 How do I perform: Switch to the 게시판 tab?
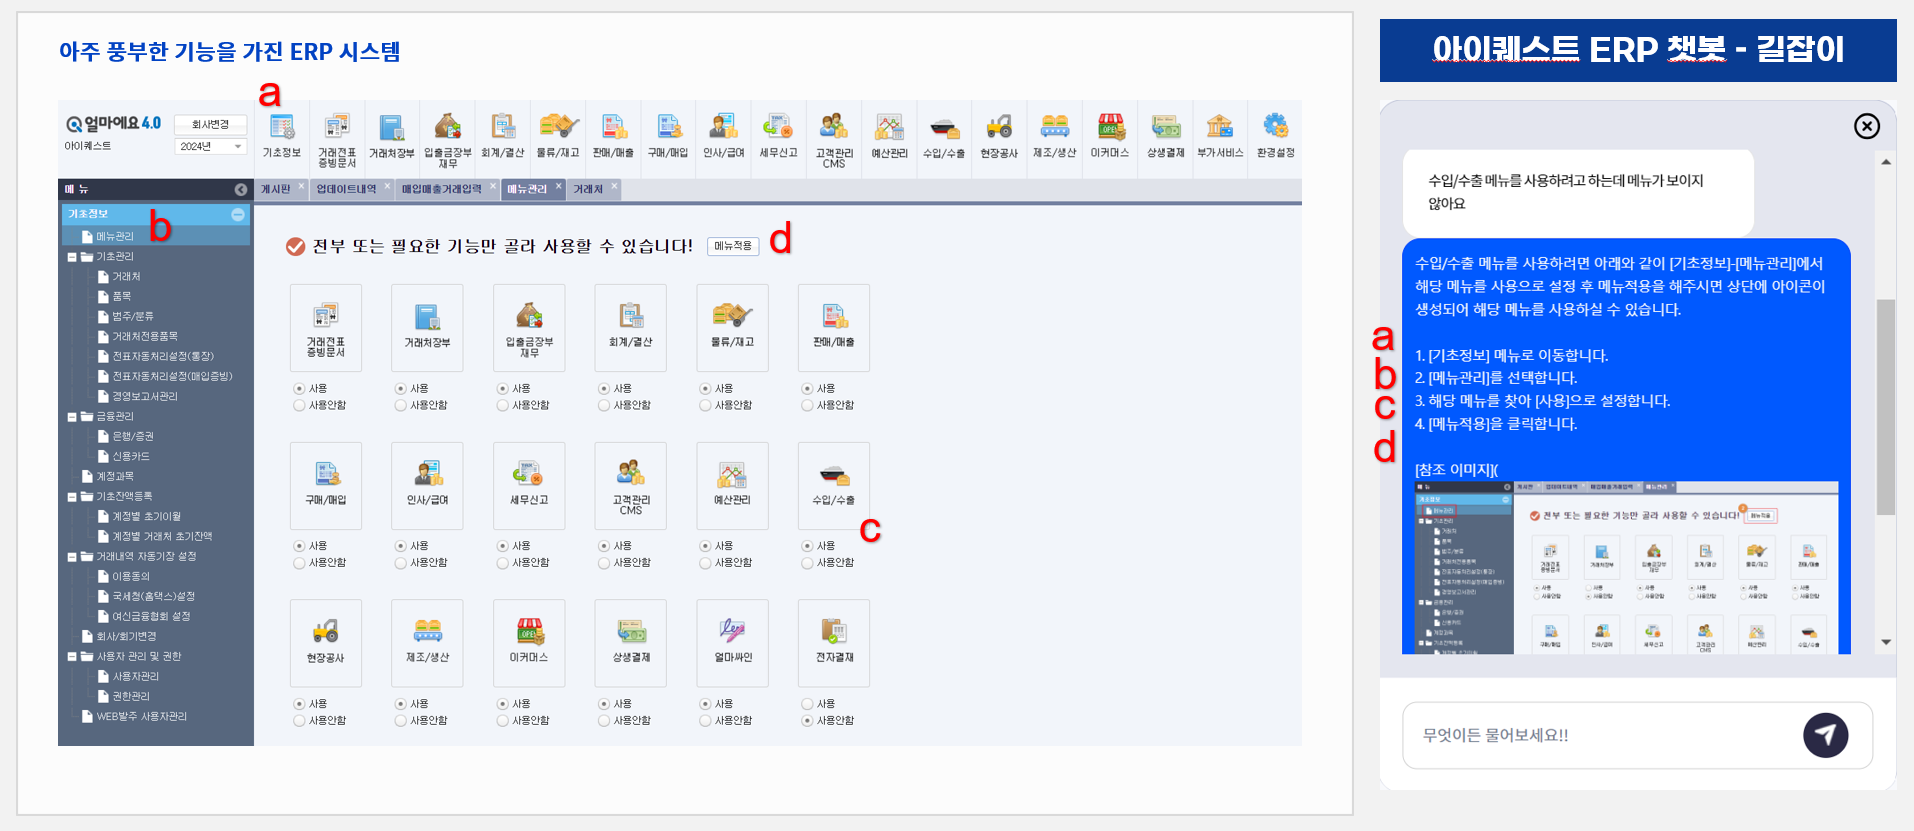pyautogui.click(x=276, y=189)
